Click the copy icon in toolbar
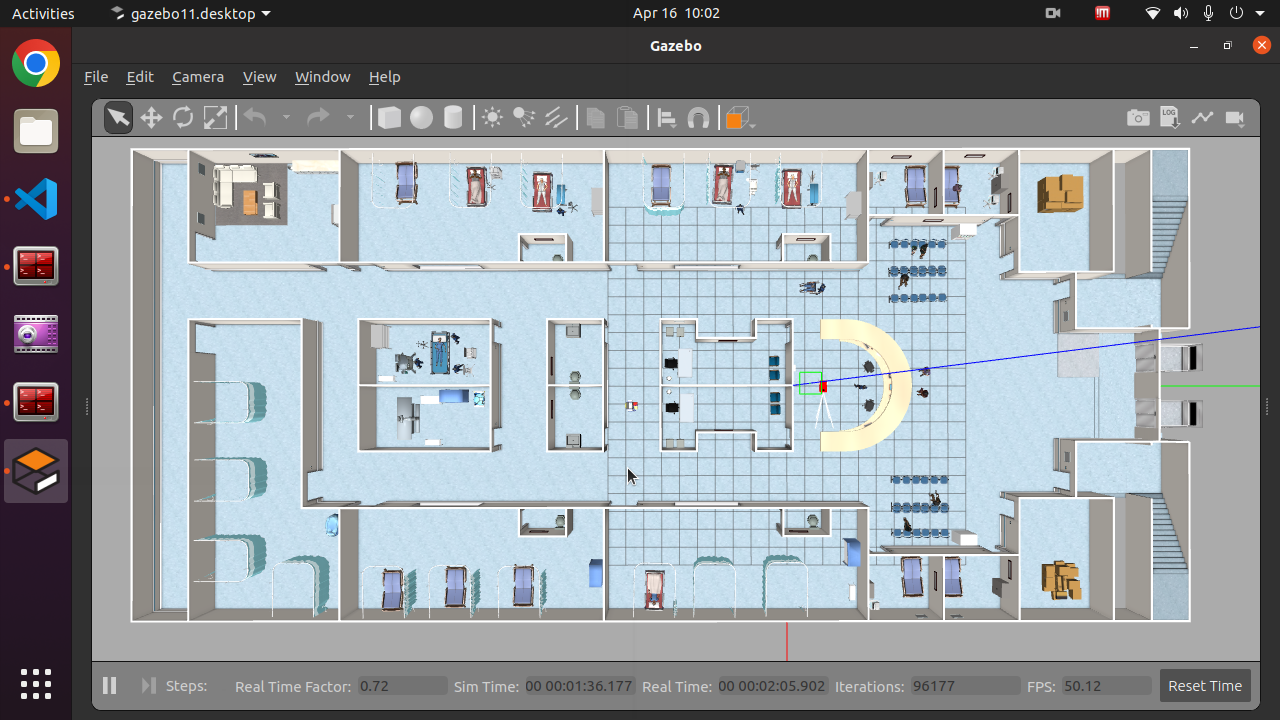Image resolution: width=1280 pixels, height=720 pixels. point(596,118)
